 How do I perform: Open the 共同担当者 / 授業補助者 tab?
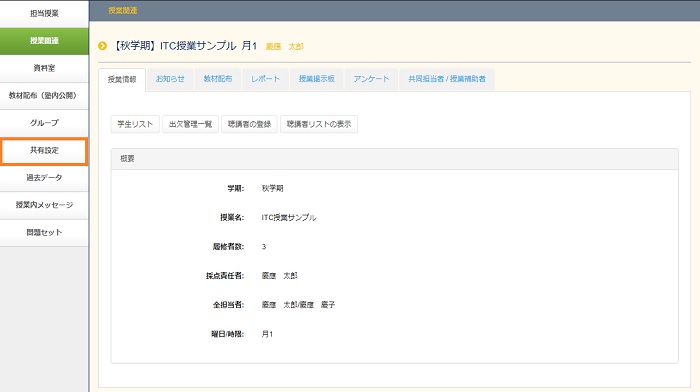(x=447, y=79)
